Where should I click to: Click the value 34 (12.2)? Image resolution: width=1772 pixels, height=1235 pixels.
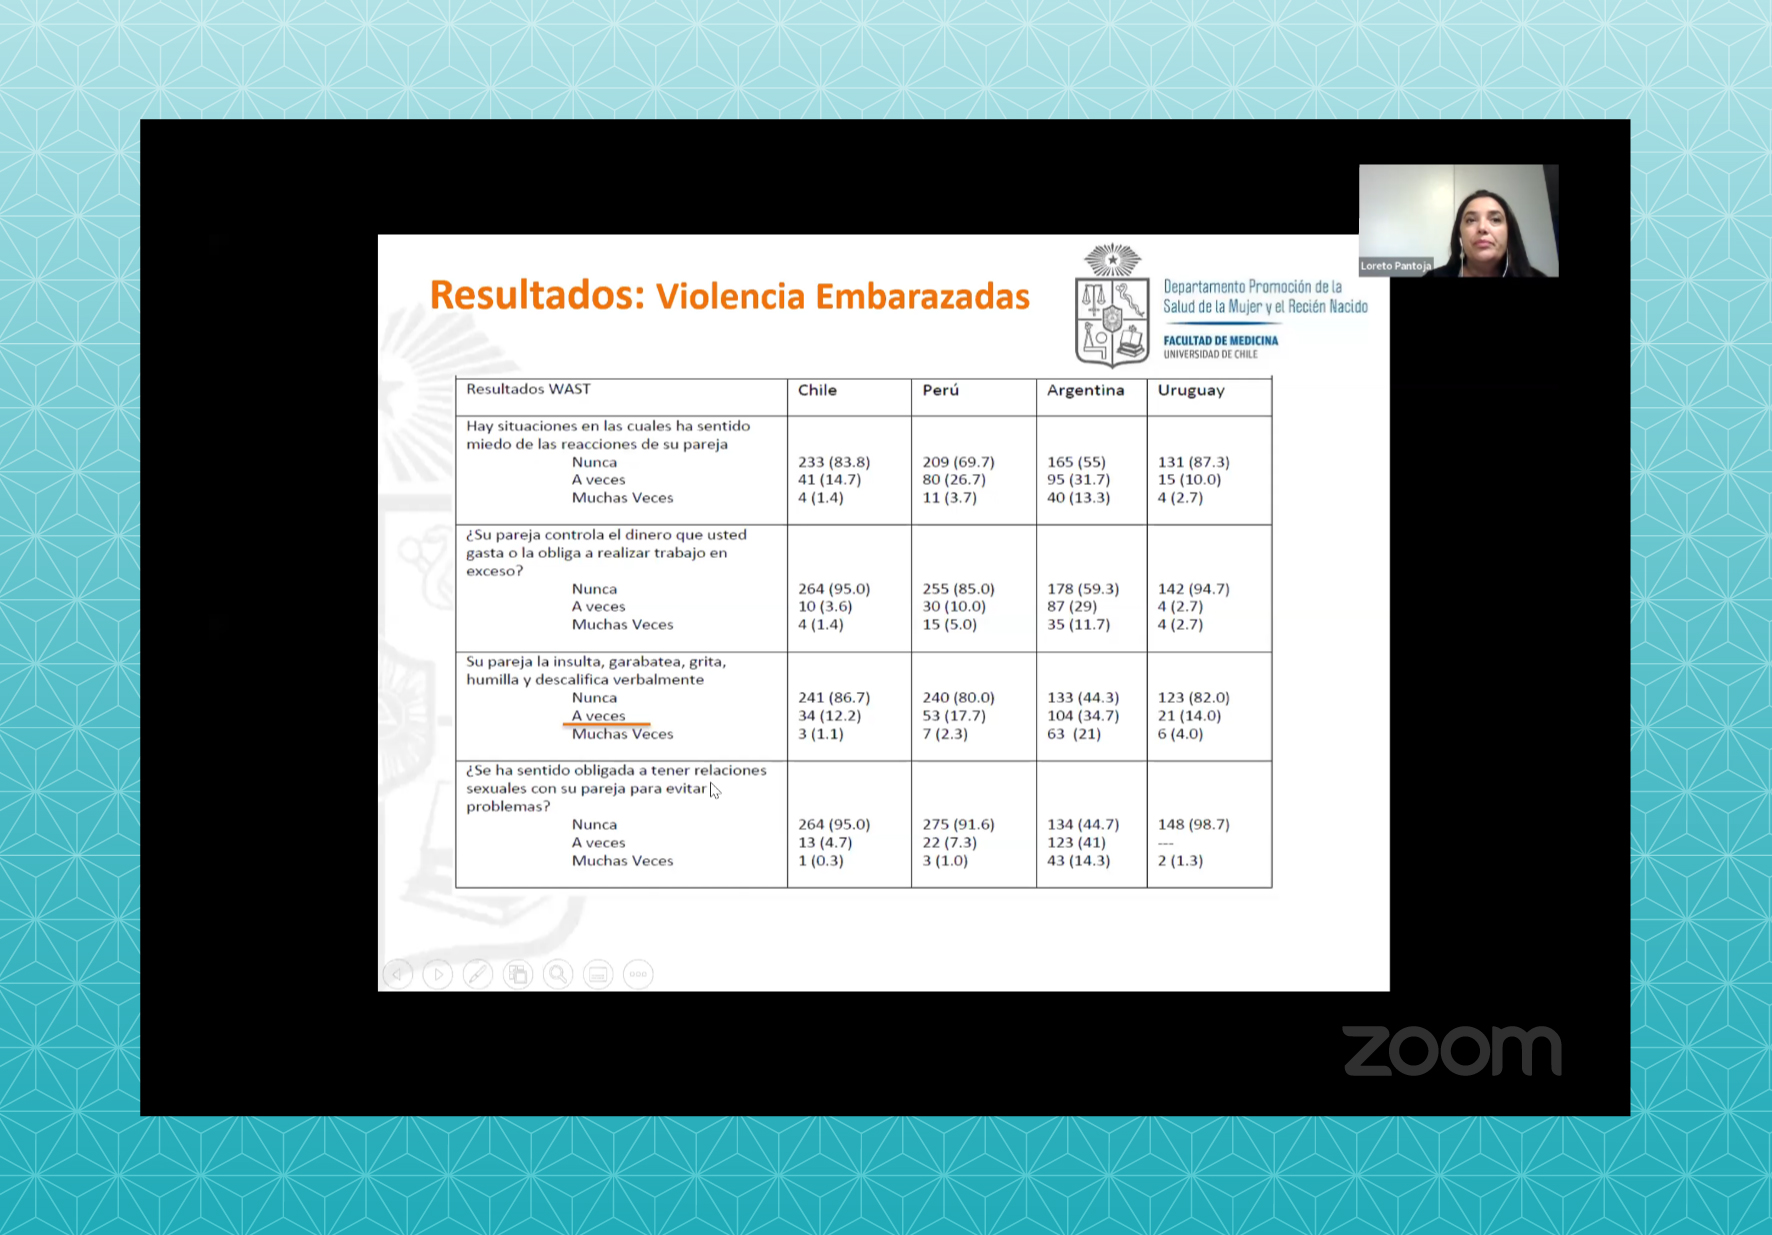pos(829,716)
